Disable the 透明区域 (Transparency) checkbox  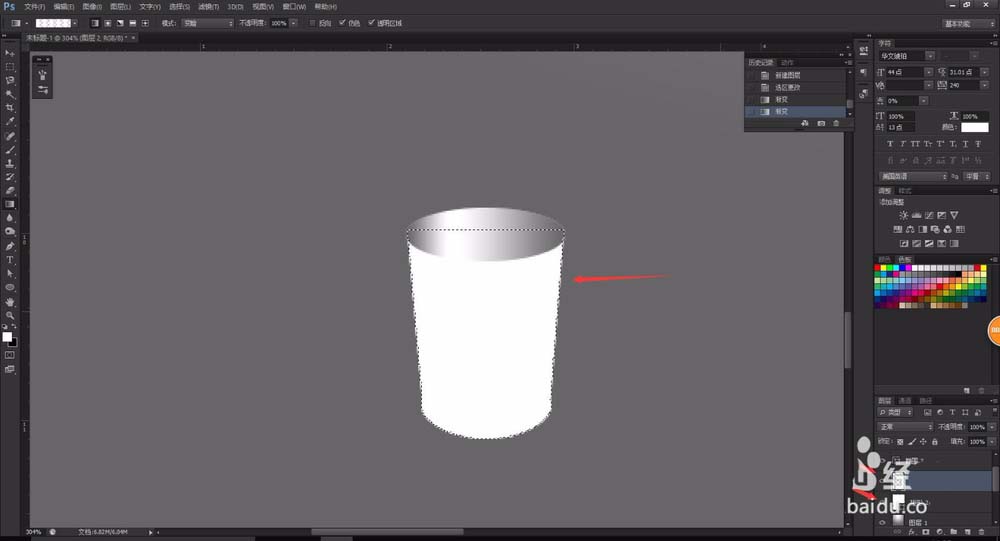(372, 22)
